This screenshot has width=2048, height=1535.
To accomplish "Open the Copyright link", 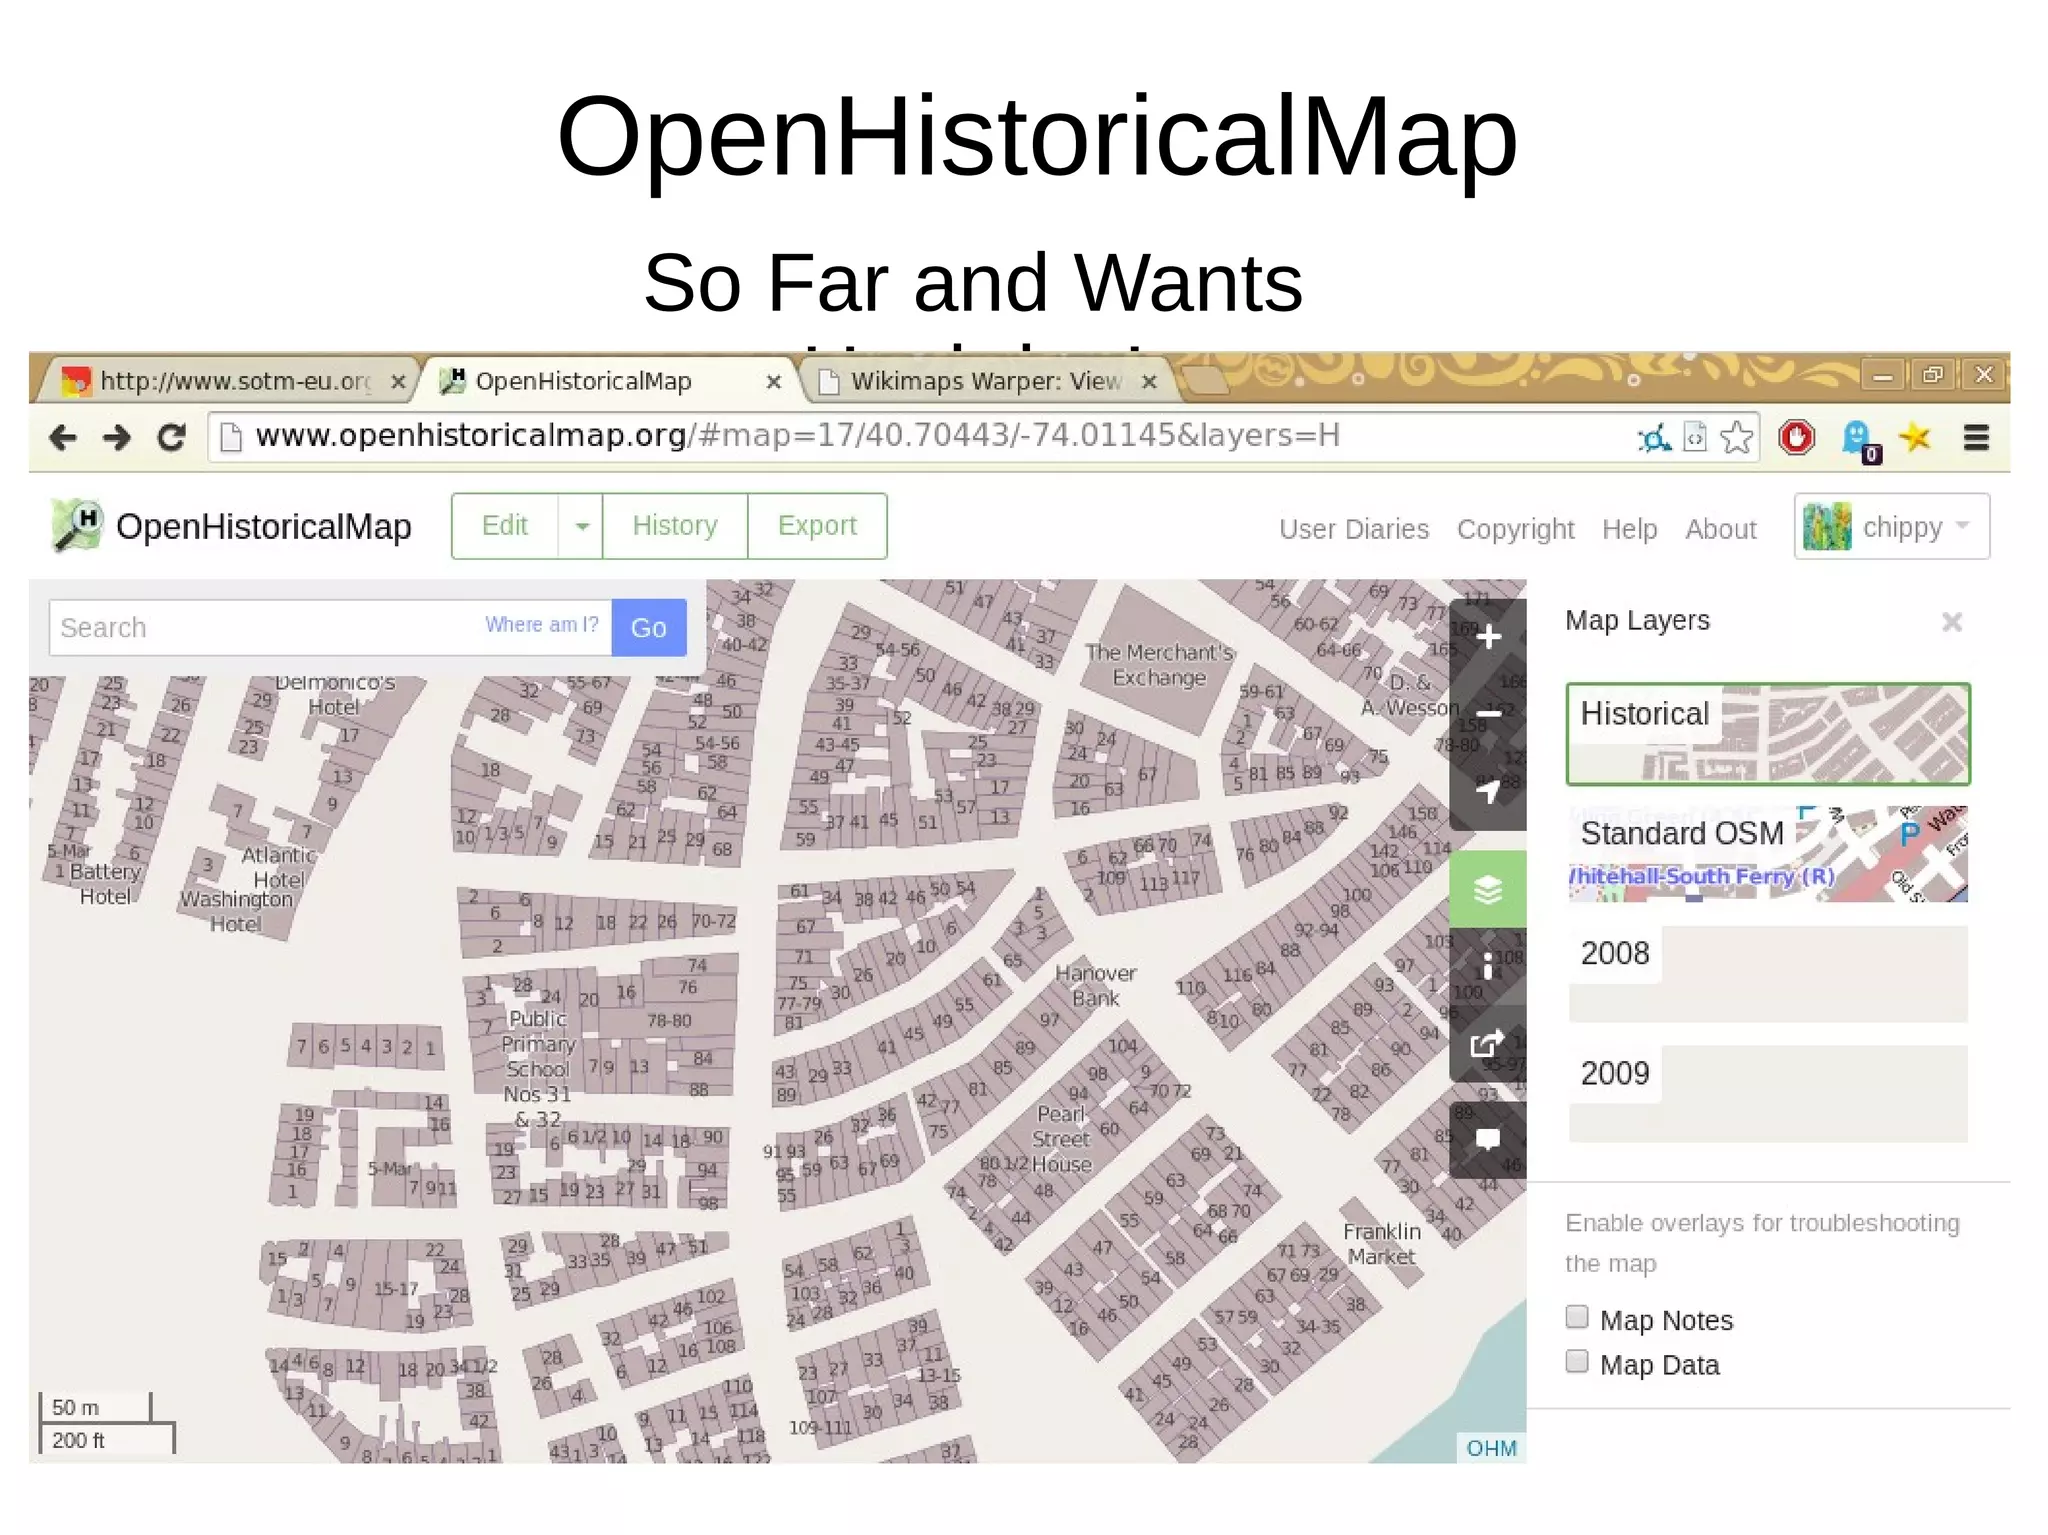I will 1515,529.
